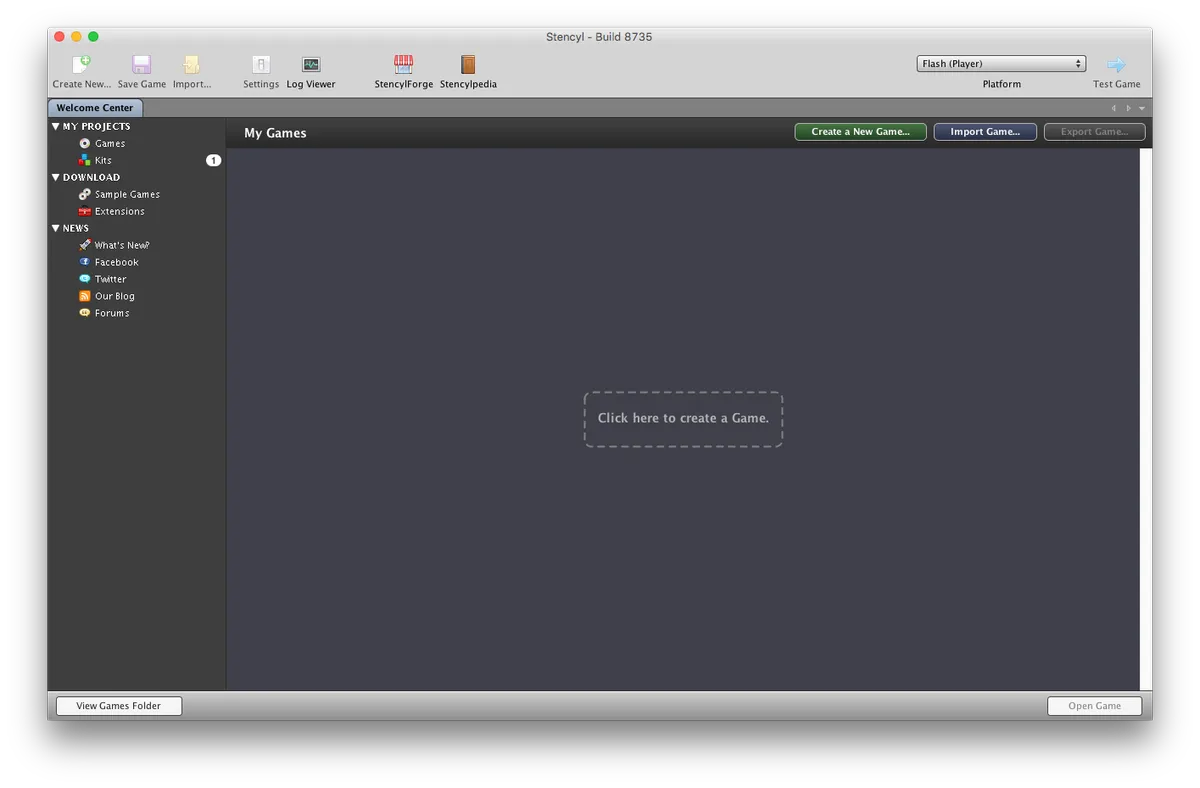Open the Platform dropdown Flash (Player)
The height and width of the screenshot is (788, 1200).
click(1001, 64)
